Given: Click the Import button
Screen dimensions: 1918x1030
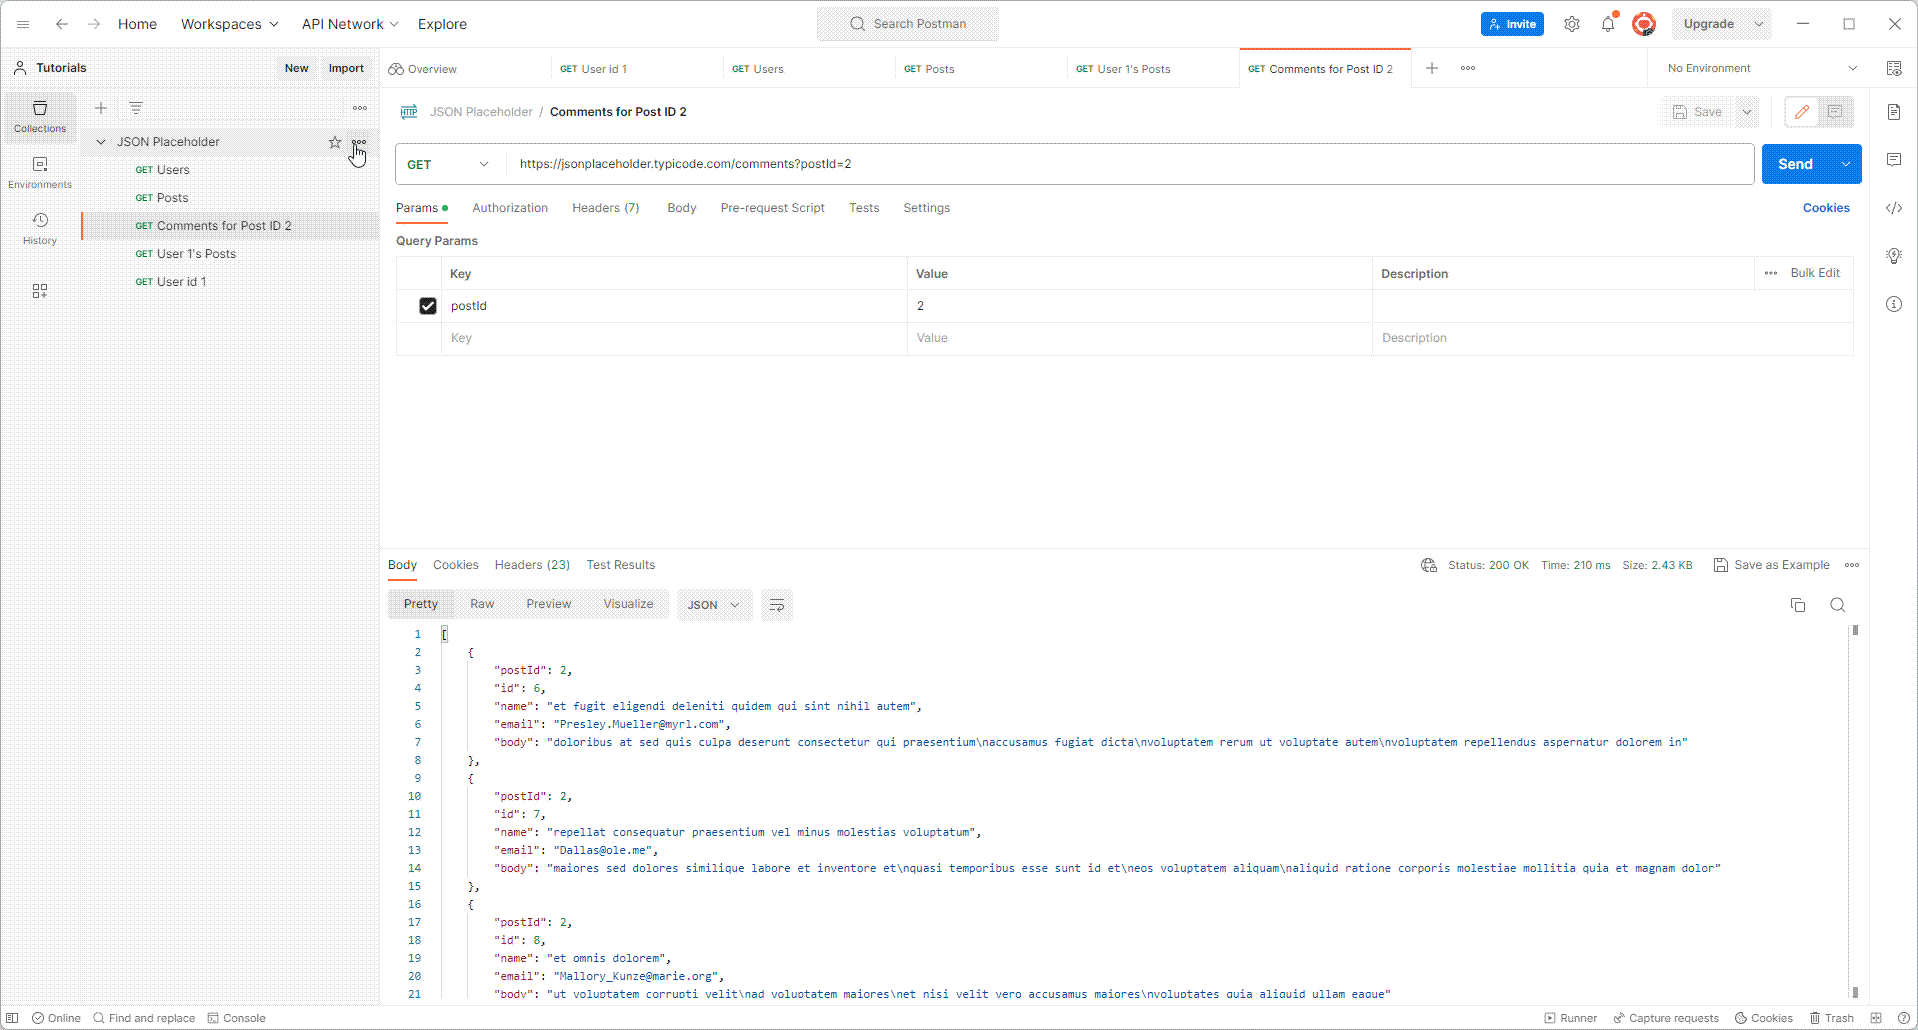Looking at the screenshot, I should [346, 68].
